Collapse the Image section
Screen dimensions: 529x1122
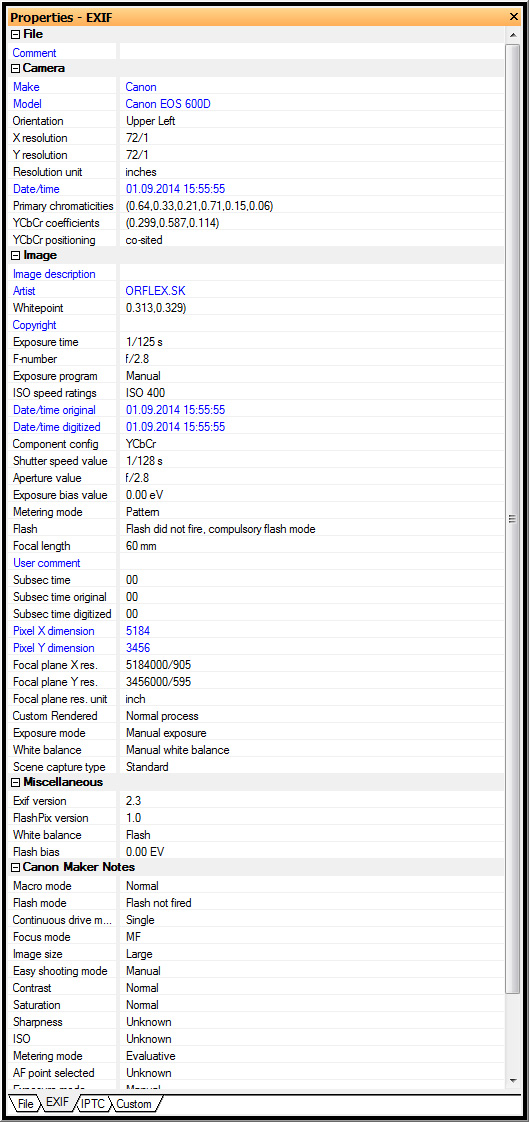(x=15, y=255)
